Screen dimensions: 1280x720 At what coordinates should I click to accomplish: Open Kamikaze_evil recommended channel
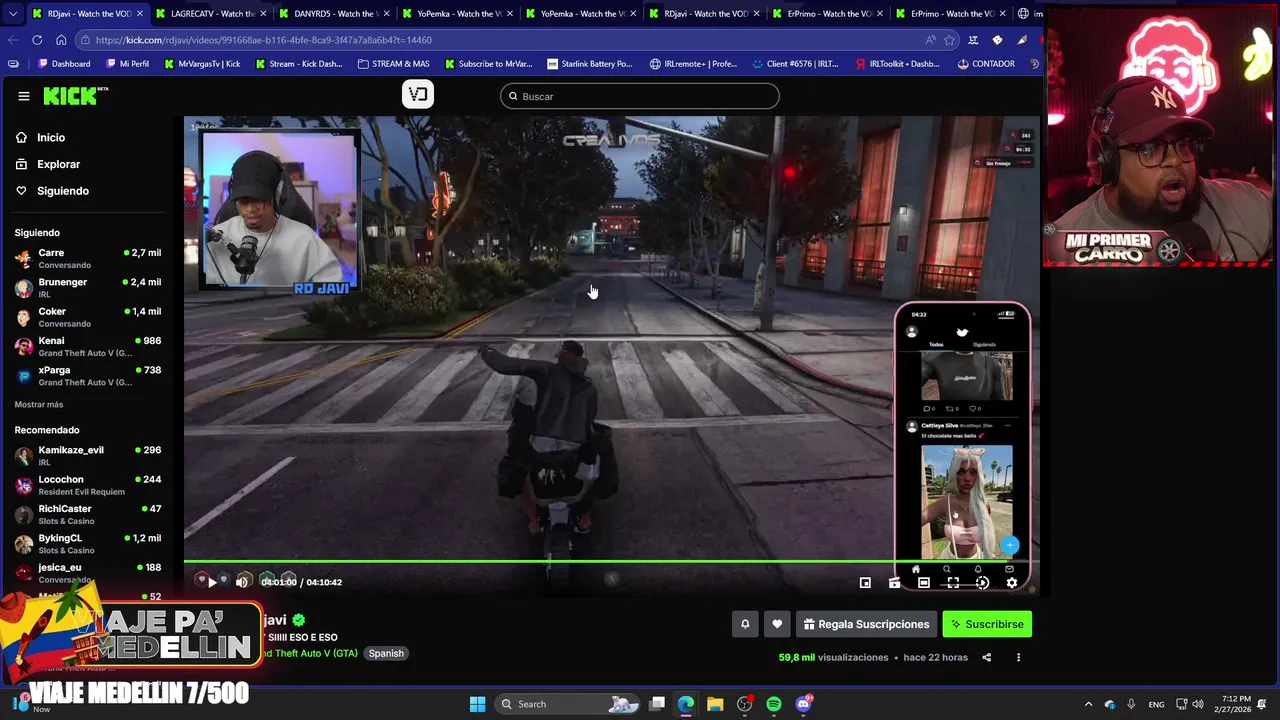pyautogui.click(x=87, y=455)
